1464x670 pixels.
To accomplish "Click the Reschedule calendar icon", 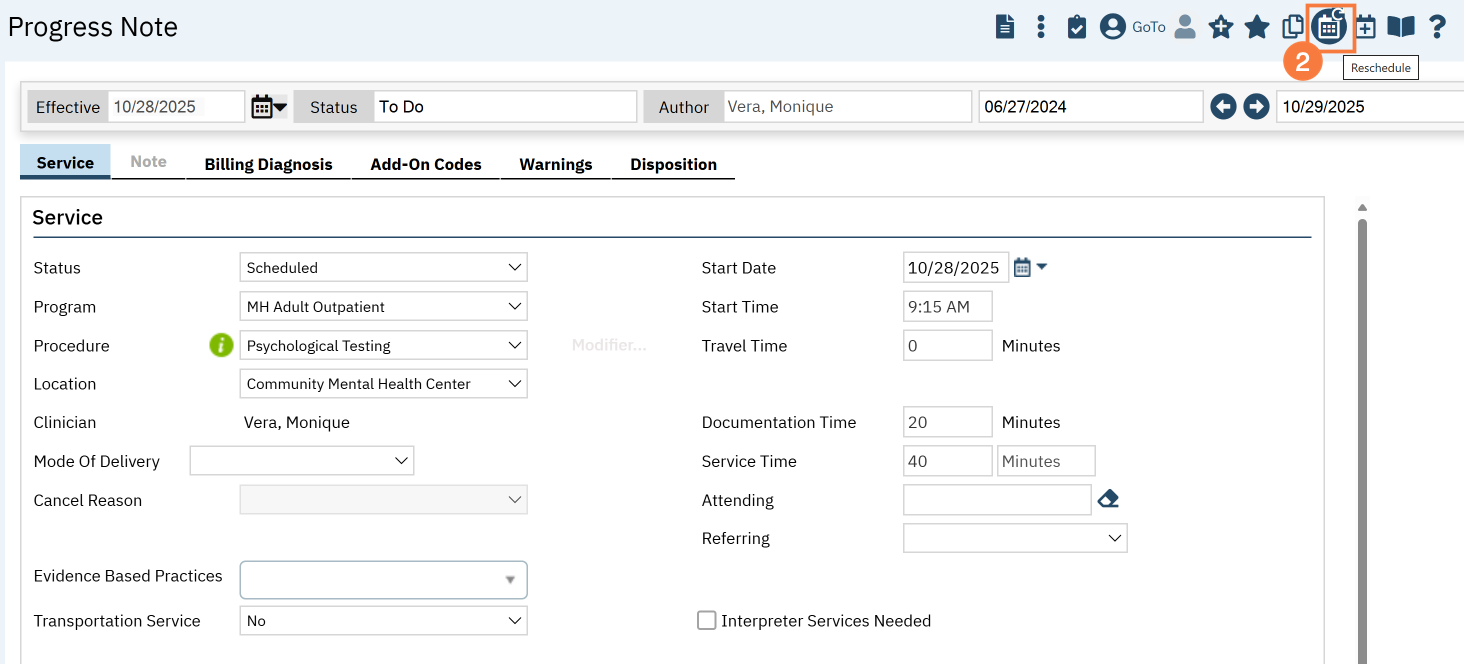I will [x=1329, y=27].
